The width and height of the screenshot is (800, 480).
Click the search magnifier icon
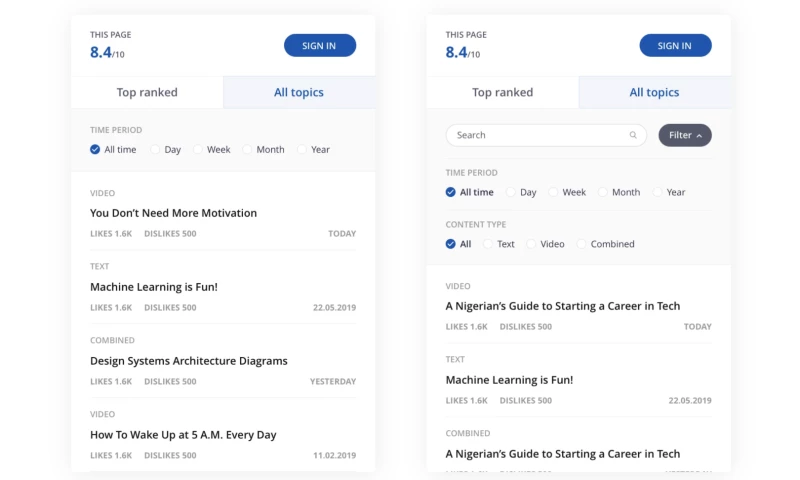point(633,135)
